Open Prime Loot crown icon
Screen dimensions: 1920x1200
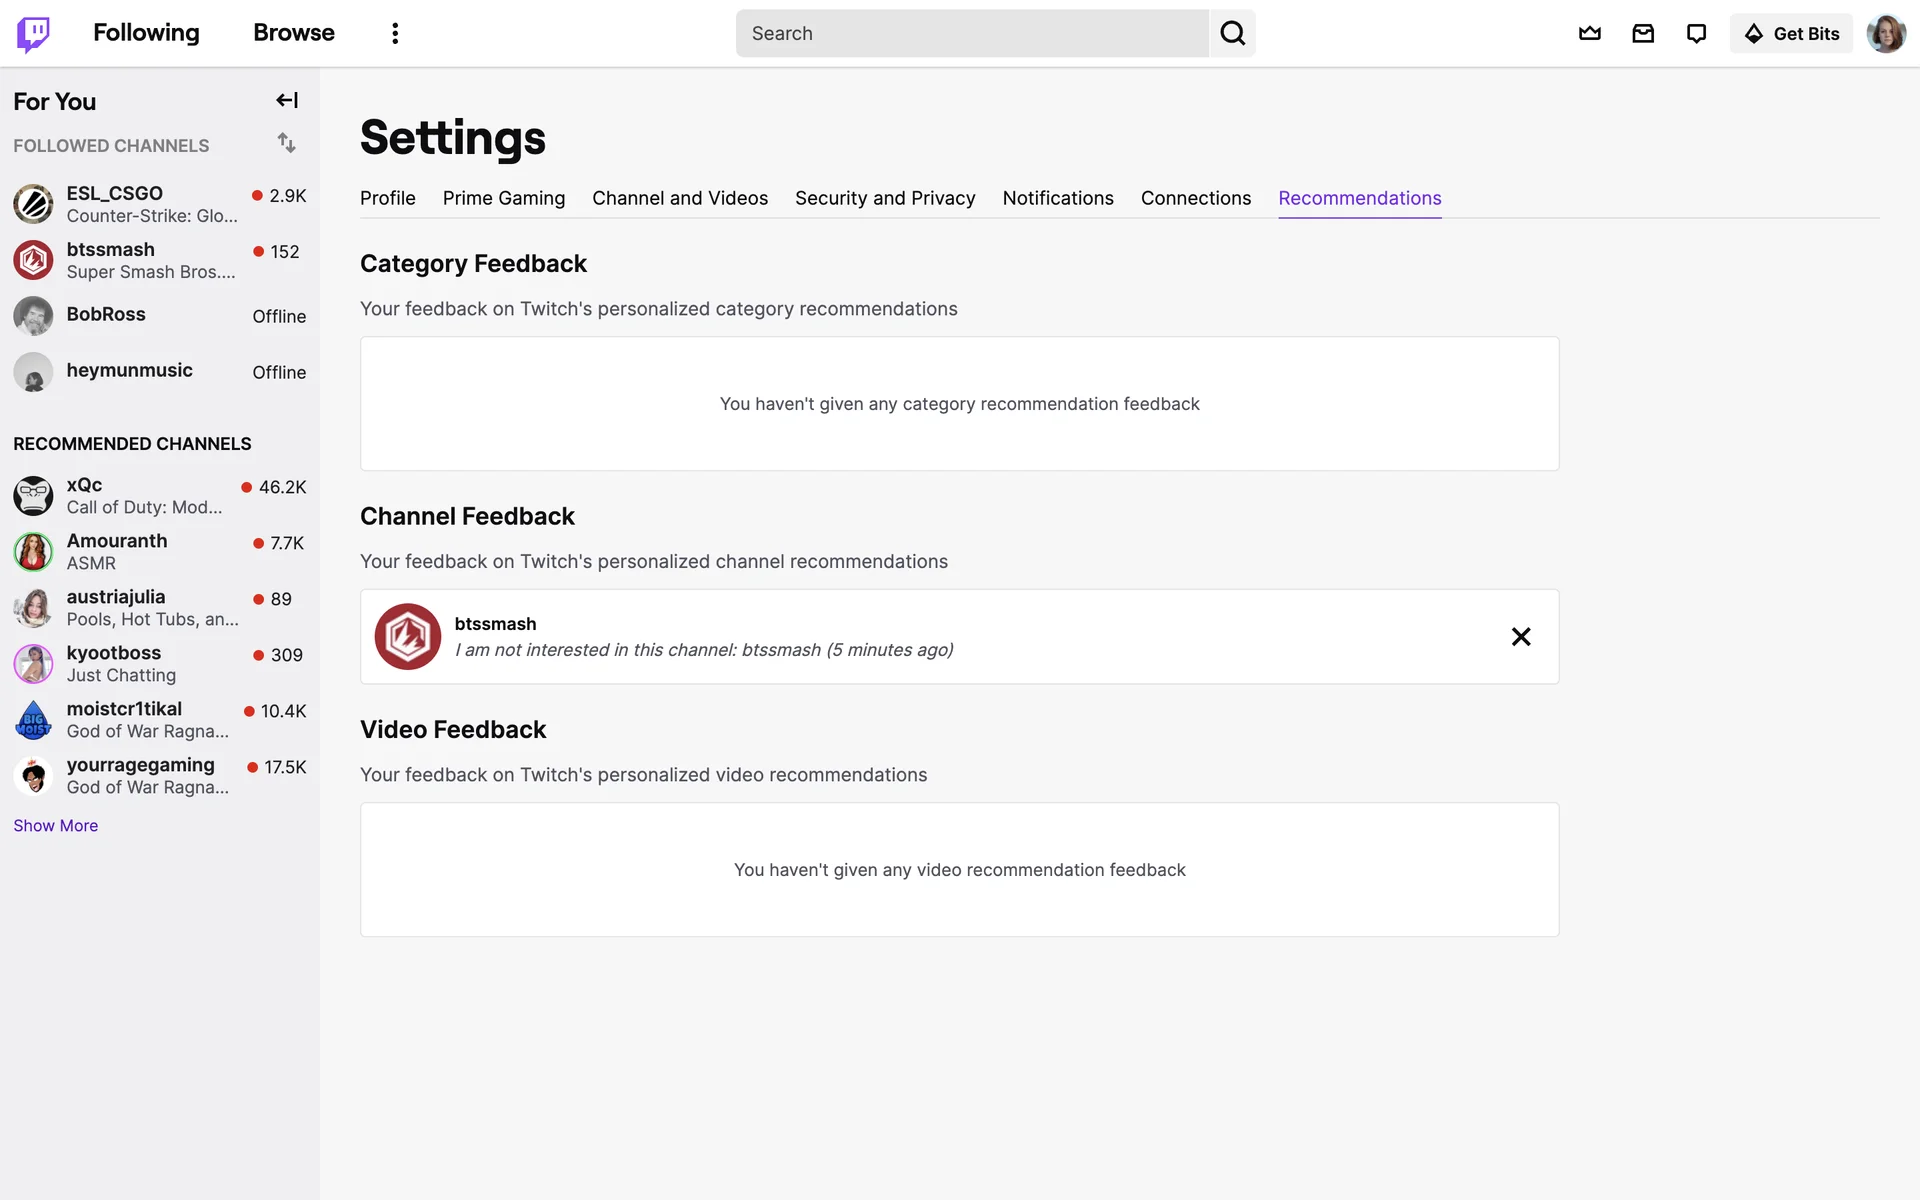pos(1589,34)
